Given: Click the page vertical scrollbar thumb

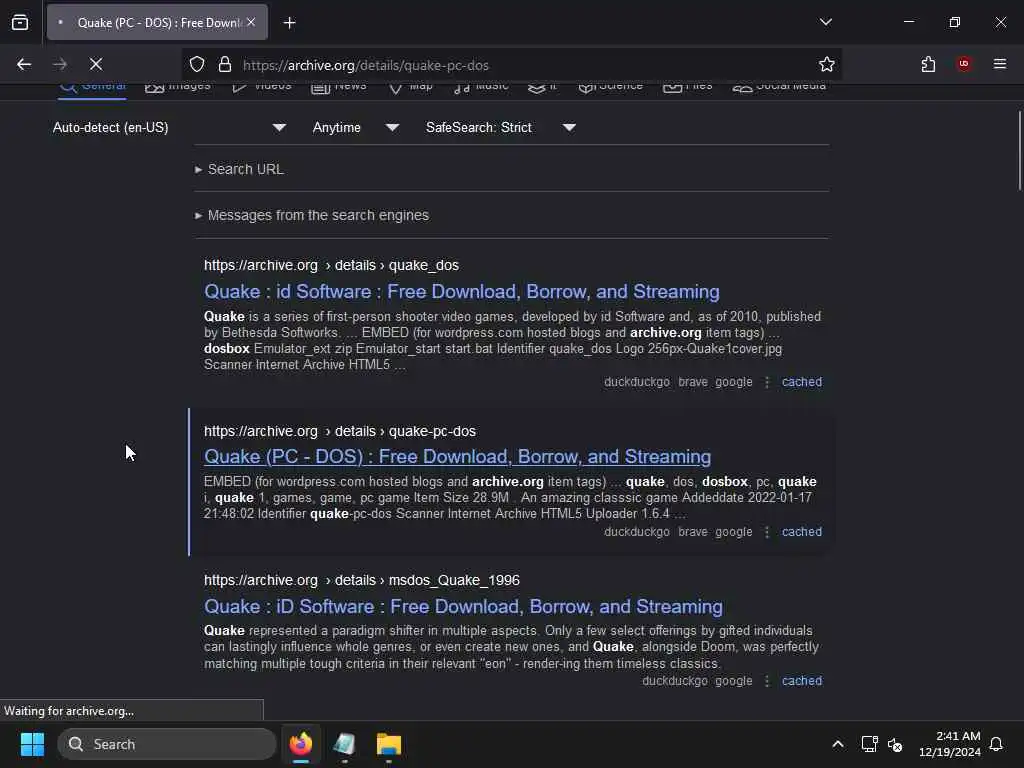Looking at the screenshot, I should click(1019, 151).
